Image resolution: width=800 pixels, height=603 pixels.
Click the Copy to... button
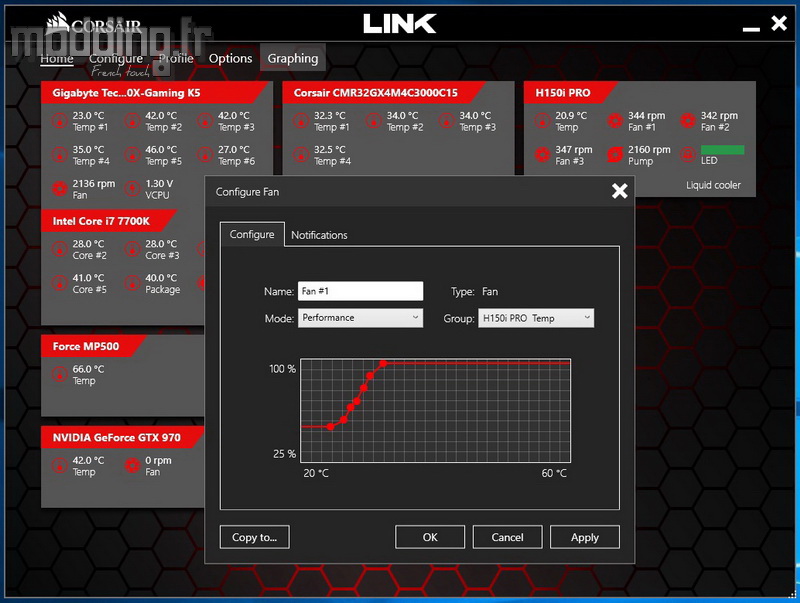coord(255,537)
